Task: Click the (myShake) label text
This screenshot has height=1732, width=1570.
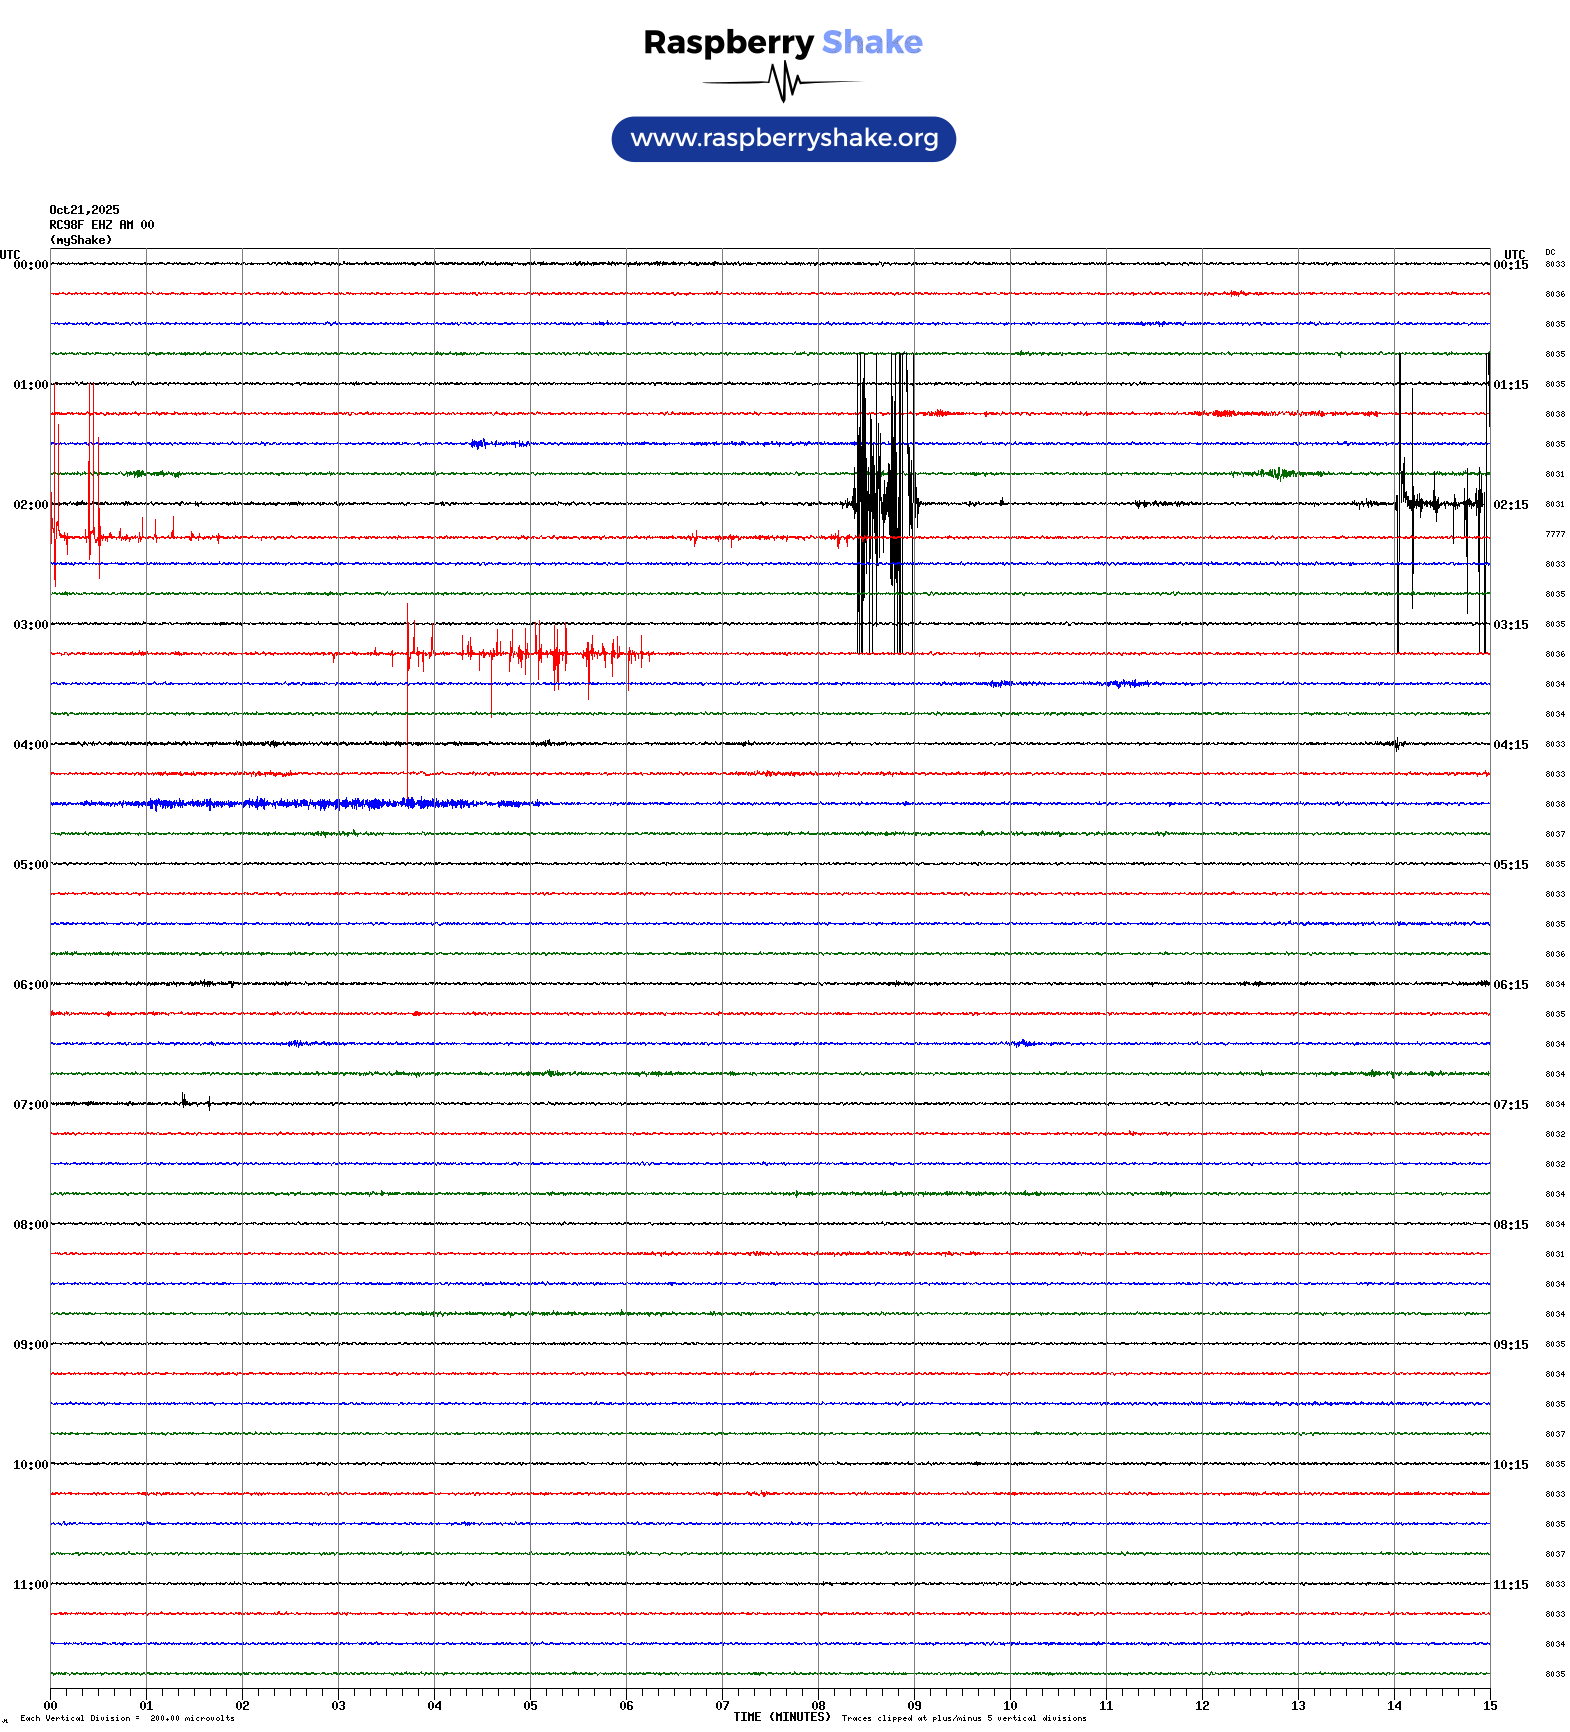Action: pos(81,240)
